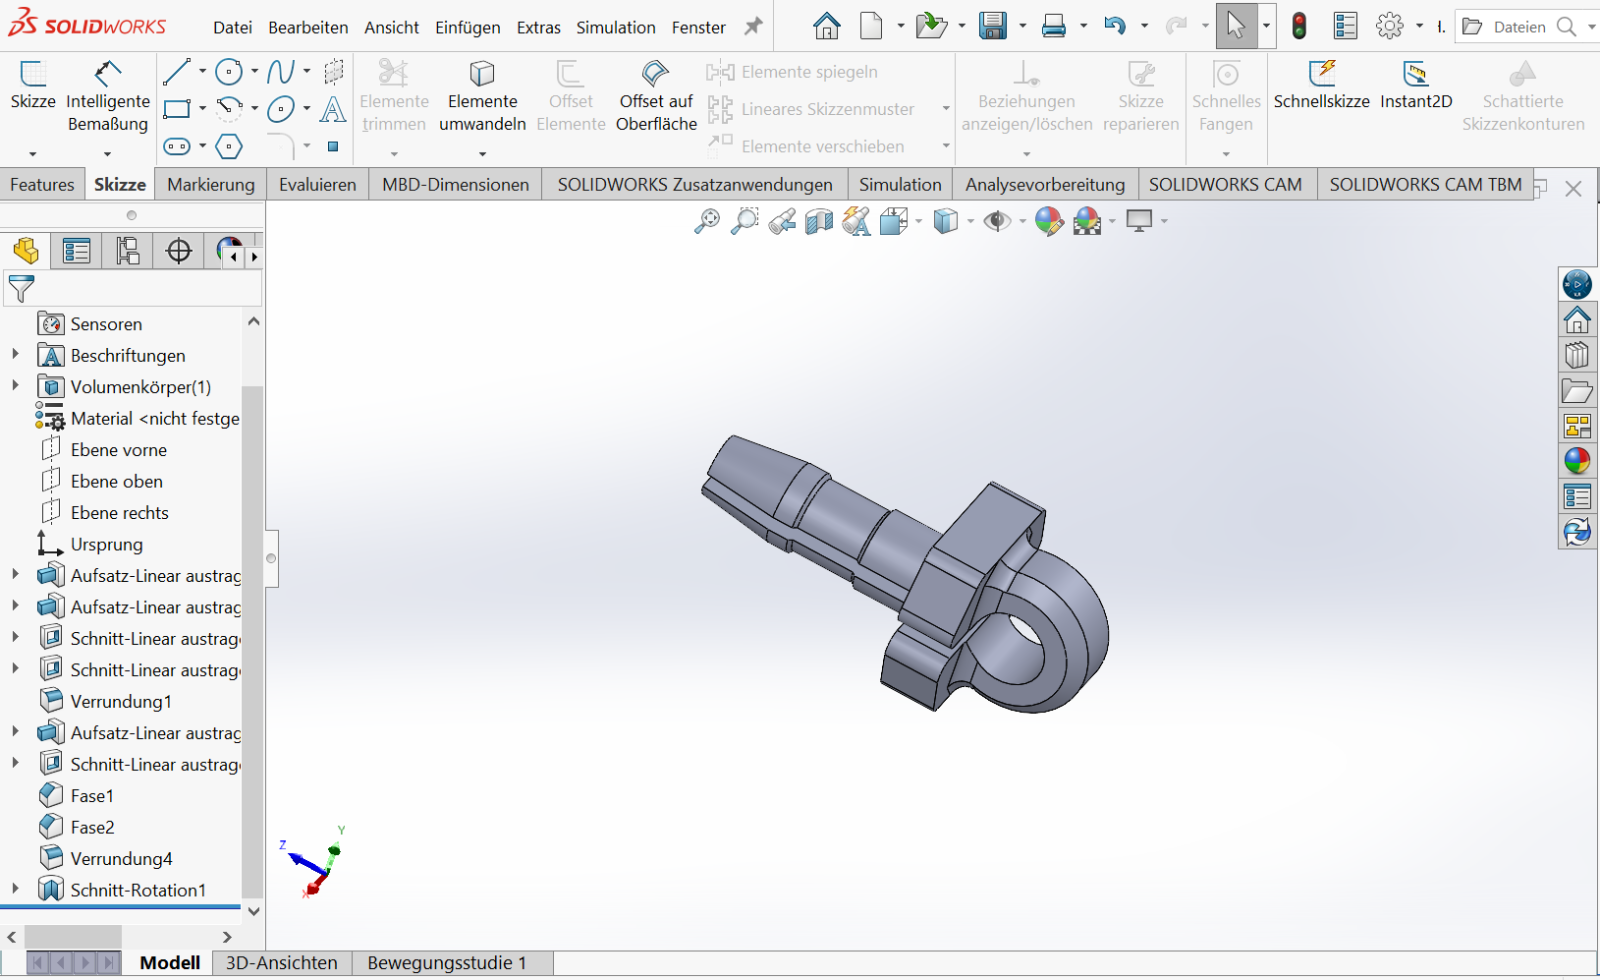This screenshot has height=980, width=1600.
Task: Click the appearance color sphere in task pane
Action: tap(1577, 461)
